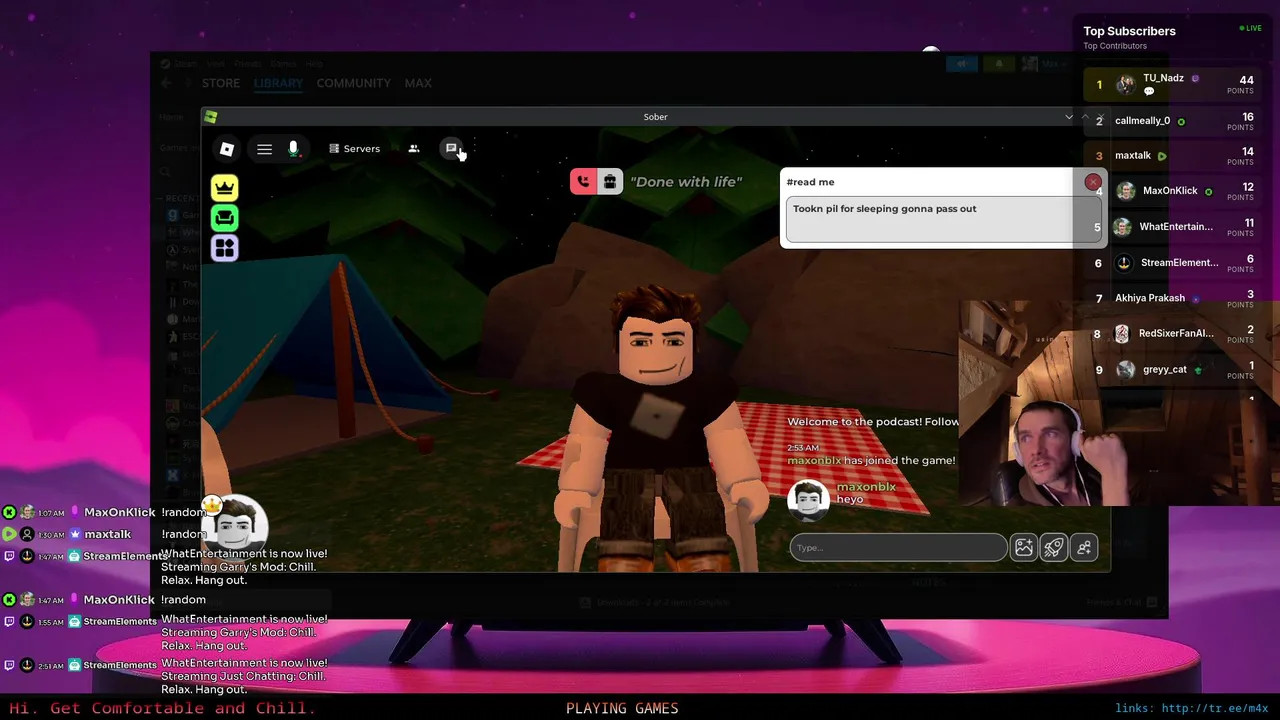Click MaxOnKlick in Top Subscribers list
Screen dimensions: 1280x720
click(x=1171, y=190)
